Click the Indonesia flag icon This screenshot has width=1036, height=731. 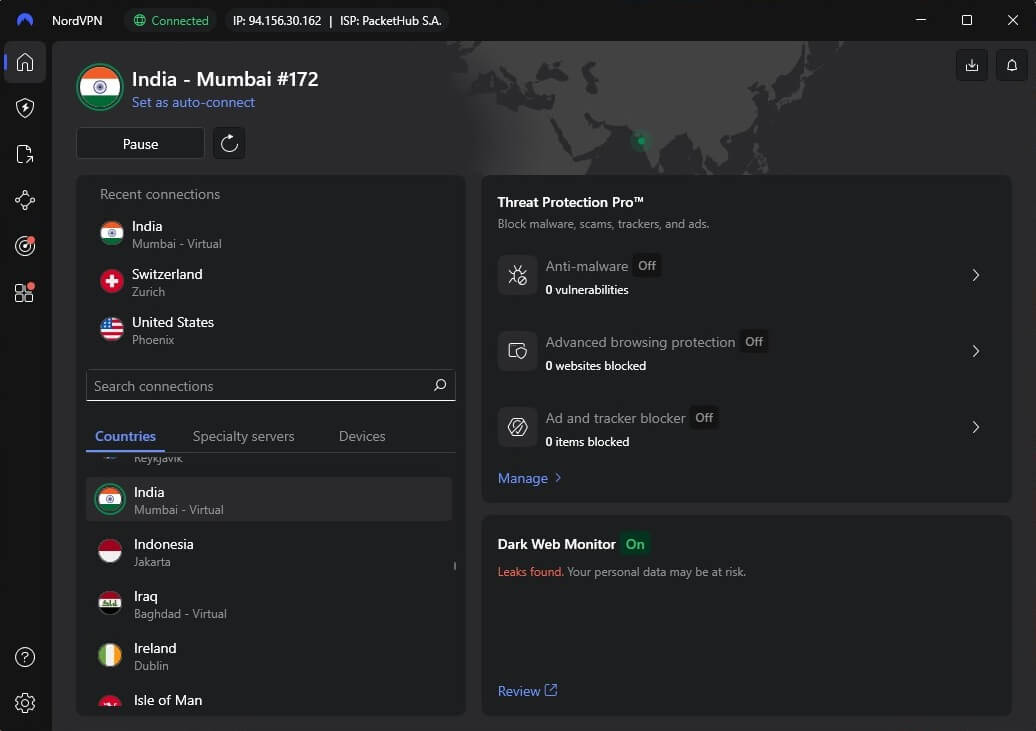[x=110, y=551]
